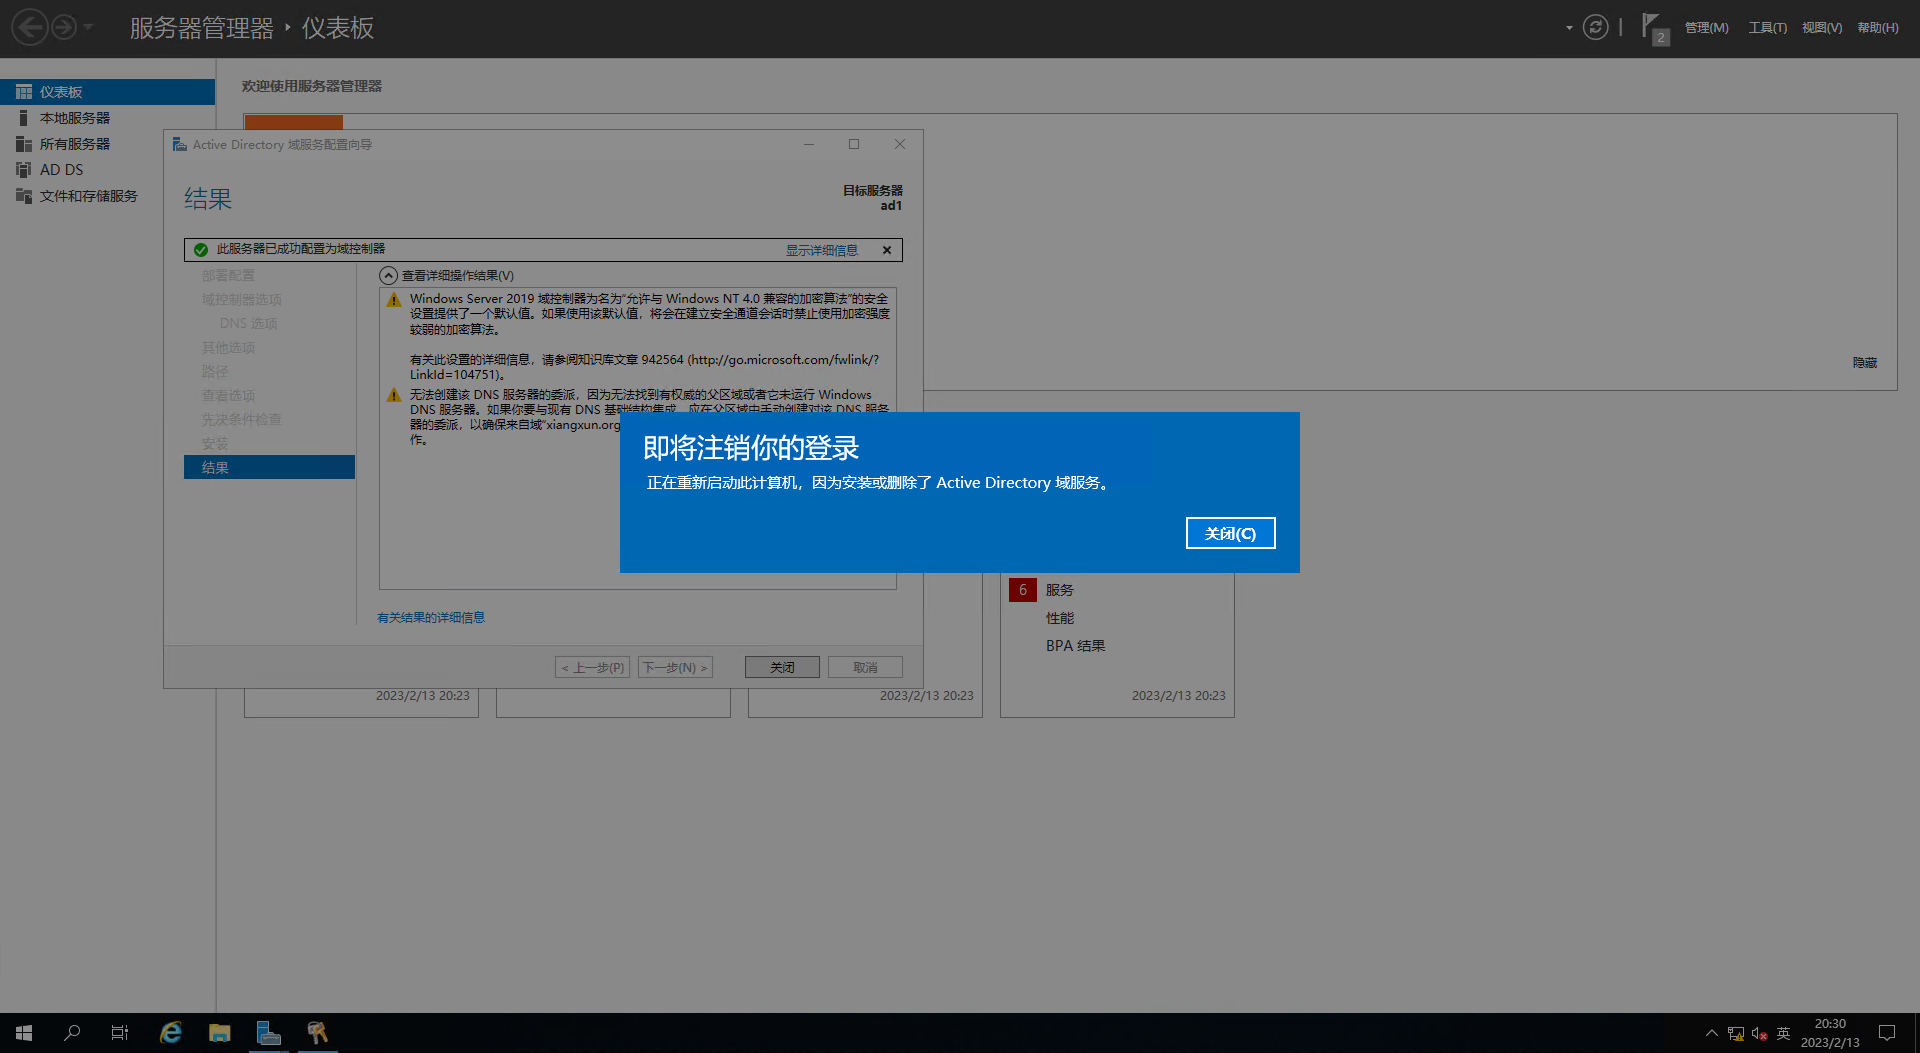The width and height of the screenshot is (1920, 1053).
Task: Click the Close (关闭(C)) button in sign-out dialog
Action: tap(1230, 533)
